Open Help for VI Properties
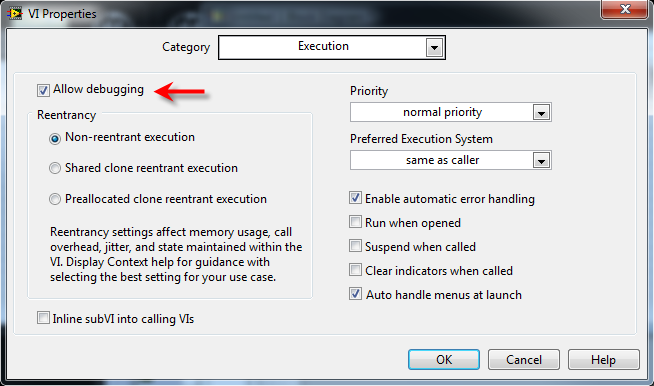 [x=604, y=360]
